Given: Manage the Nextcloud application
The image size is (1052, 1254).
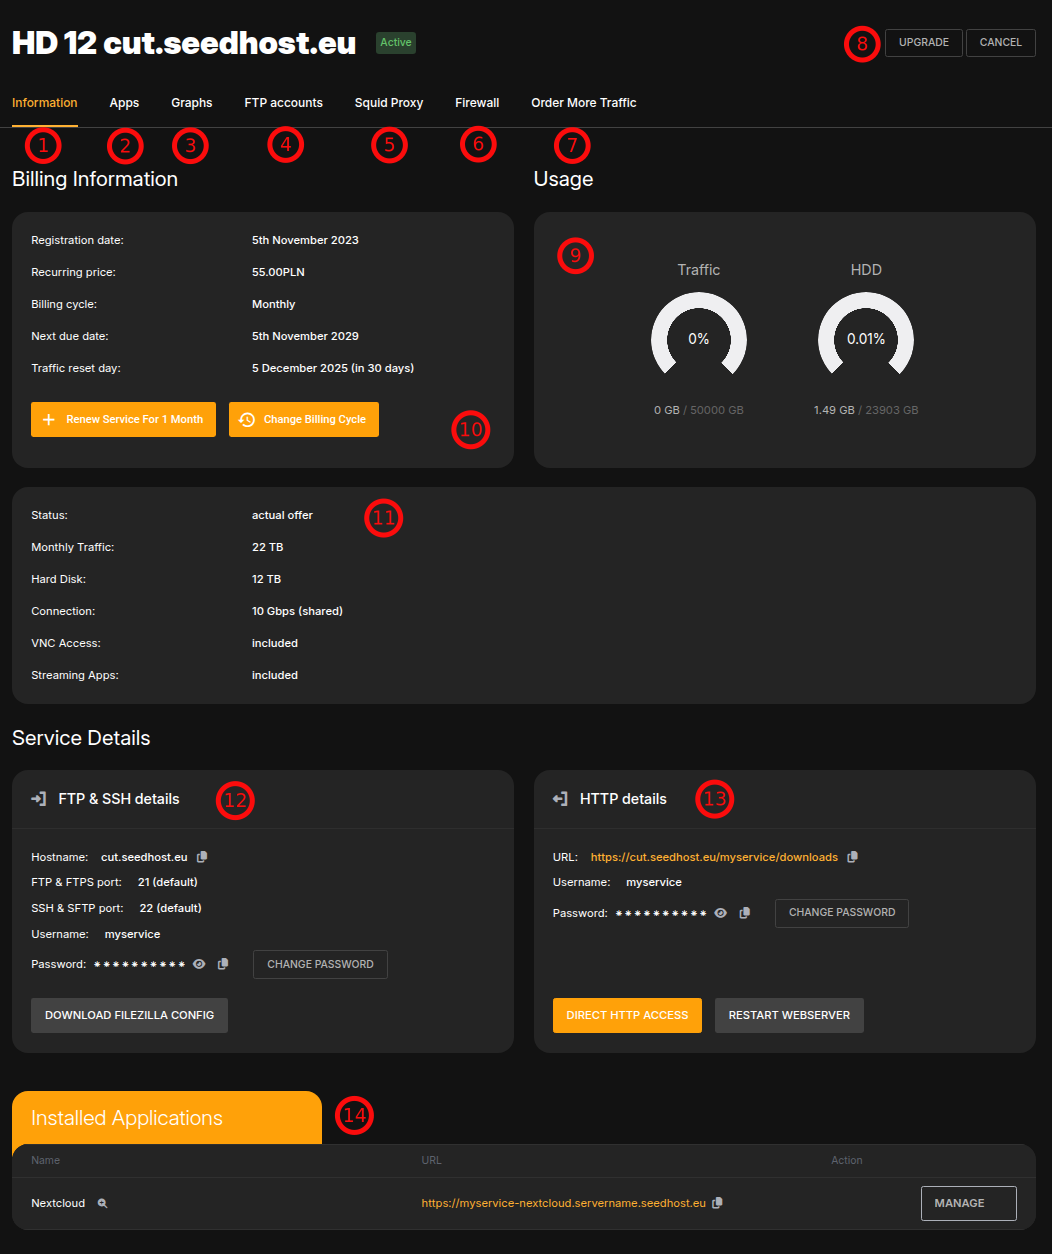Looking at the screenshot, I should 969,1203.
